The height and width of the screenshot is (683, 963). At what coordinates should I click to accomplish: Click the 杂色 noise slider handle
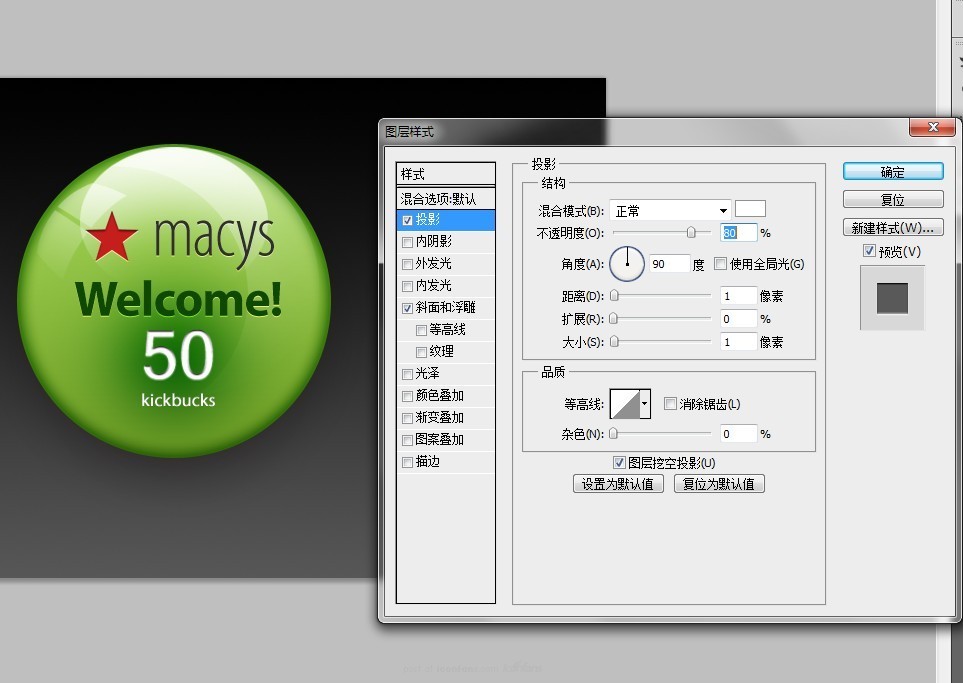pos(613,434)
